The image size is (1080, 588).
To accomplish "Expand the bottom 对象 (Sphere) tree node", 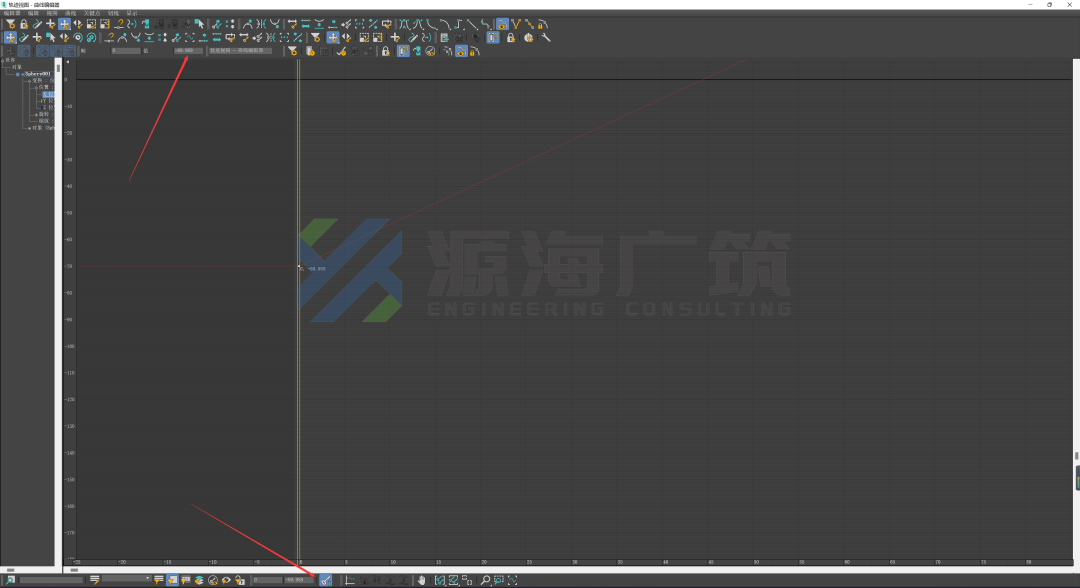I will pos(29,128).
